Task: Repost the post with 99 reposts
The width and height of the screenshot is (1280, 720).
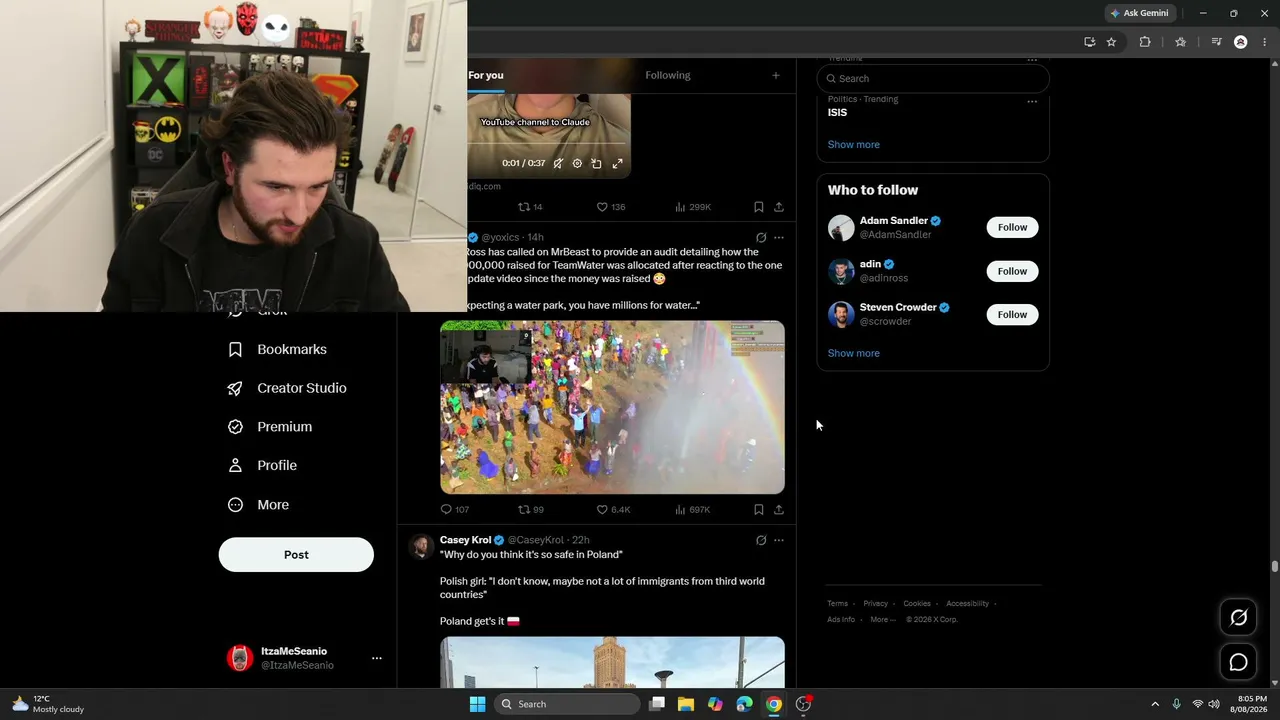Action: [531, 510]
